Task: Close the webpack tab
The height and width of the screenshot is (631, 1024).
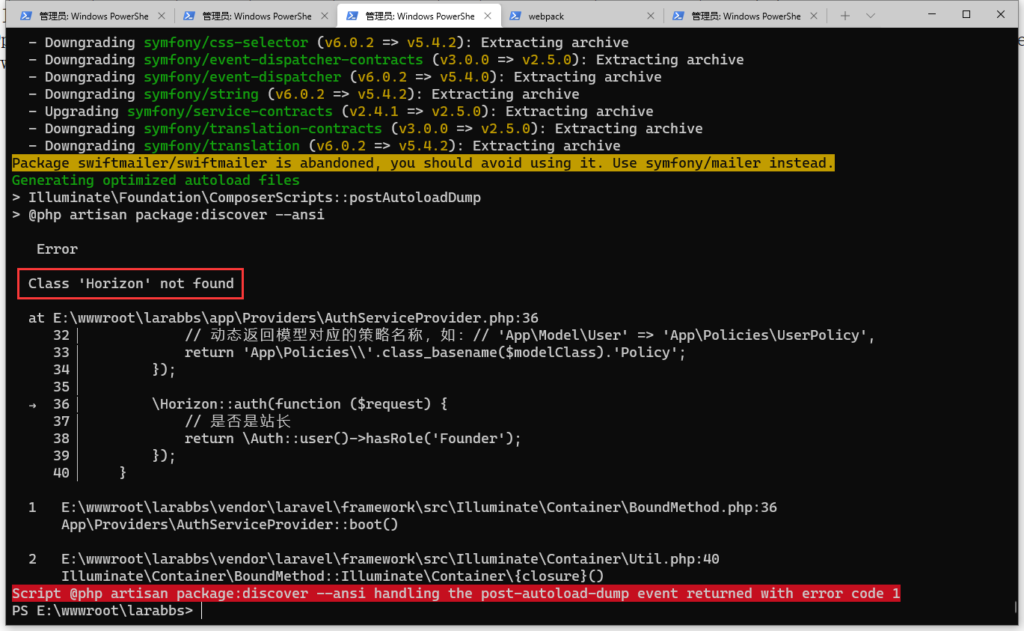Action: point(650,15)
